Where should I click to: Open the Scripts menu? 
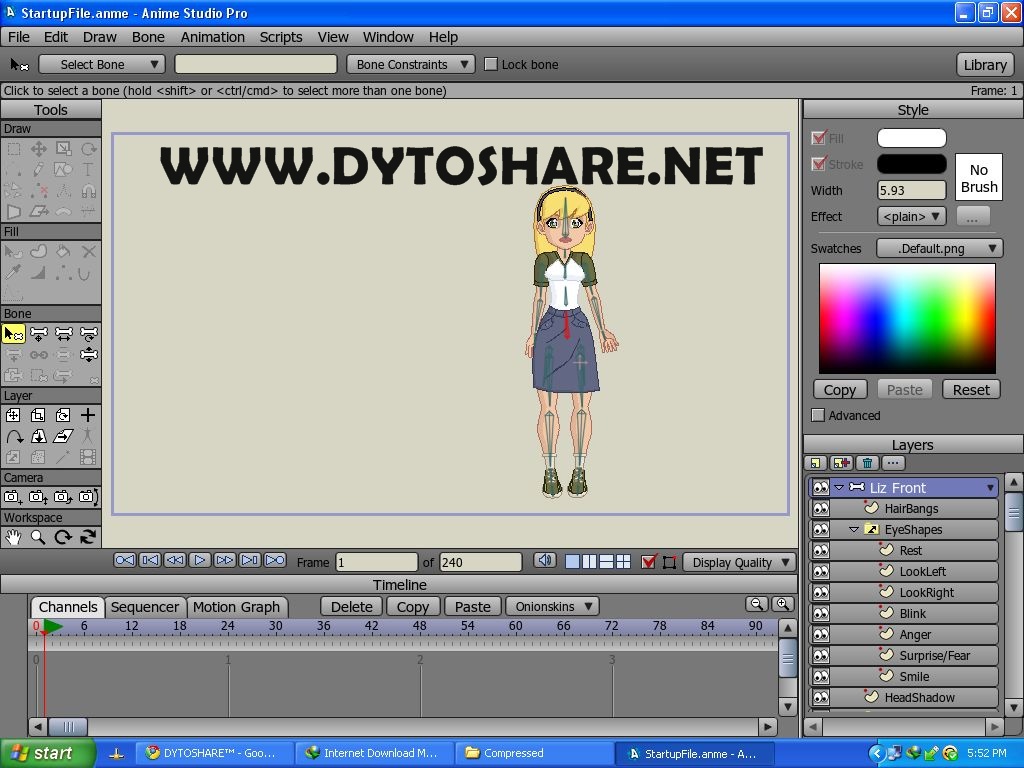tap(281, 37)
